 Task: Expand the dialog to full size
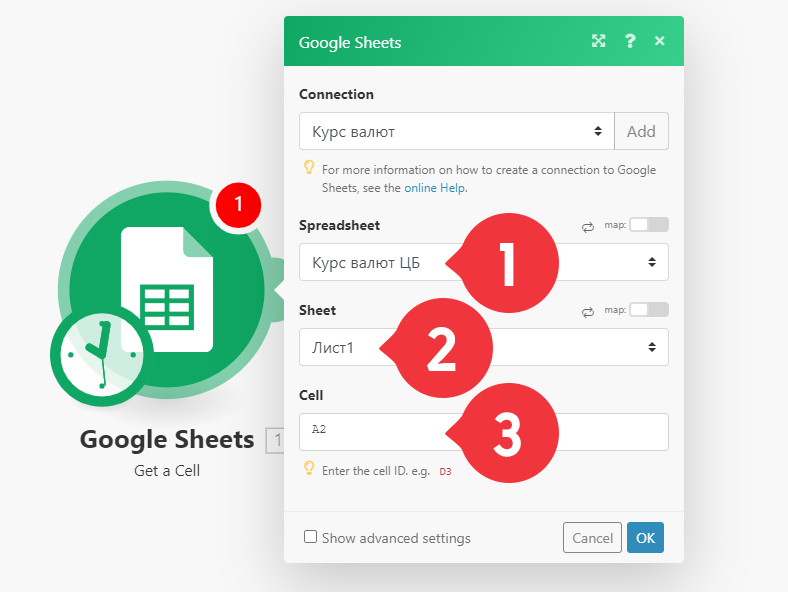point(599,41)
